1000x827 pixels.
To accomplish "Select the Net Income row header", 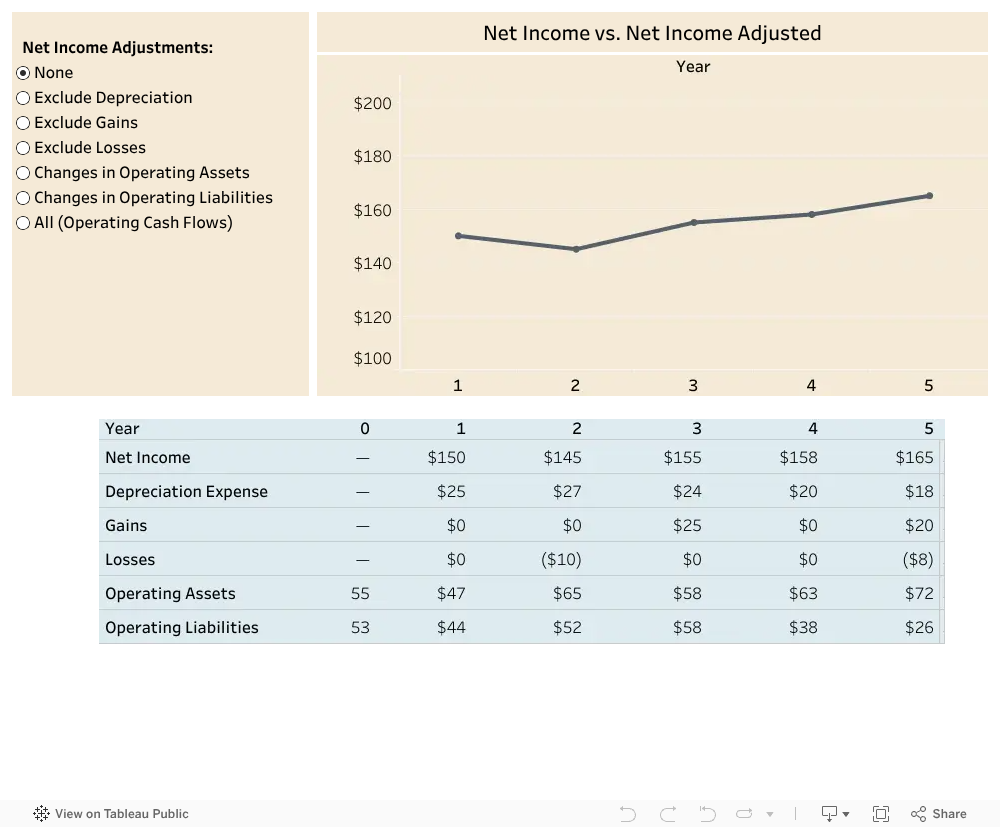I will pyautogui.click(x=147, y=457).
